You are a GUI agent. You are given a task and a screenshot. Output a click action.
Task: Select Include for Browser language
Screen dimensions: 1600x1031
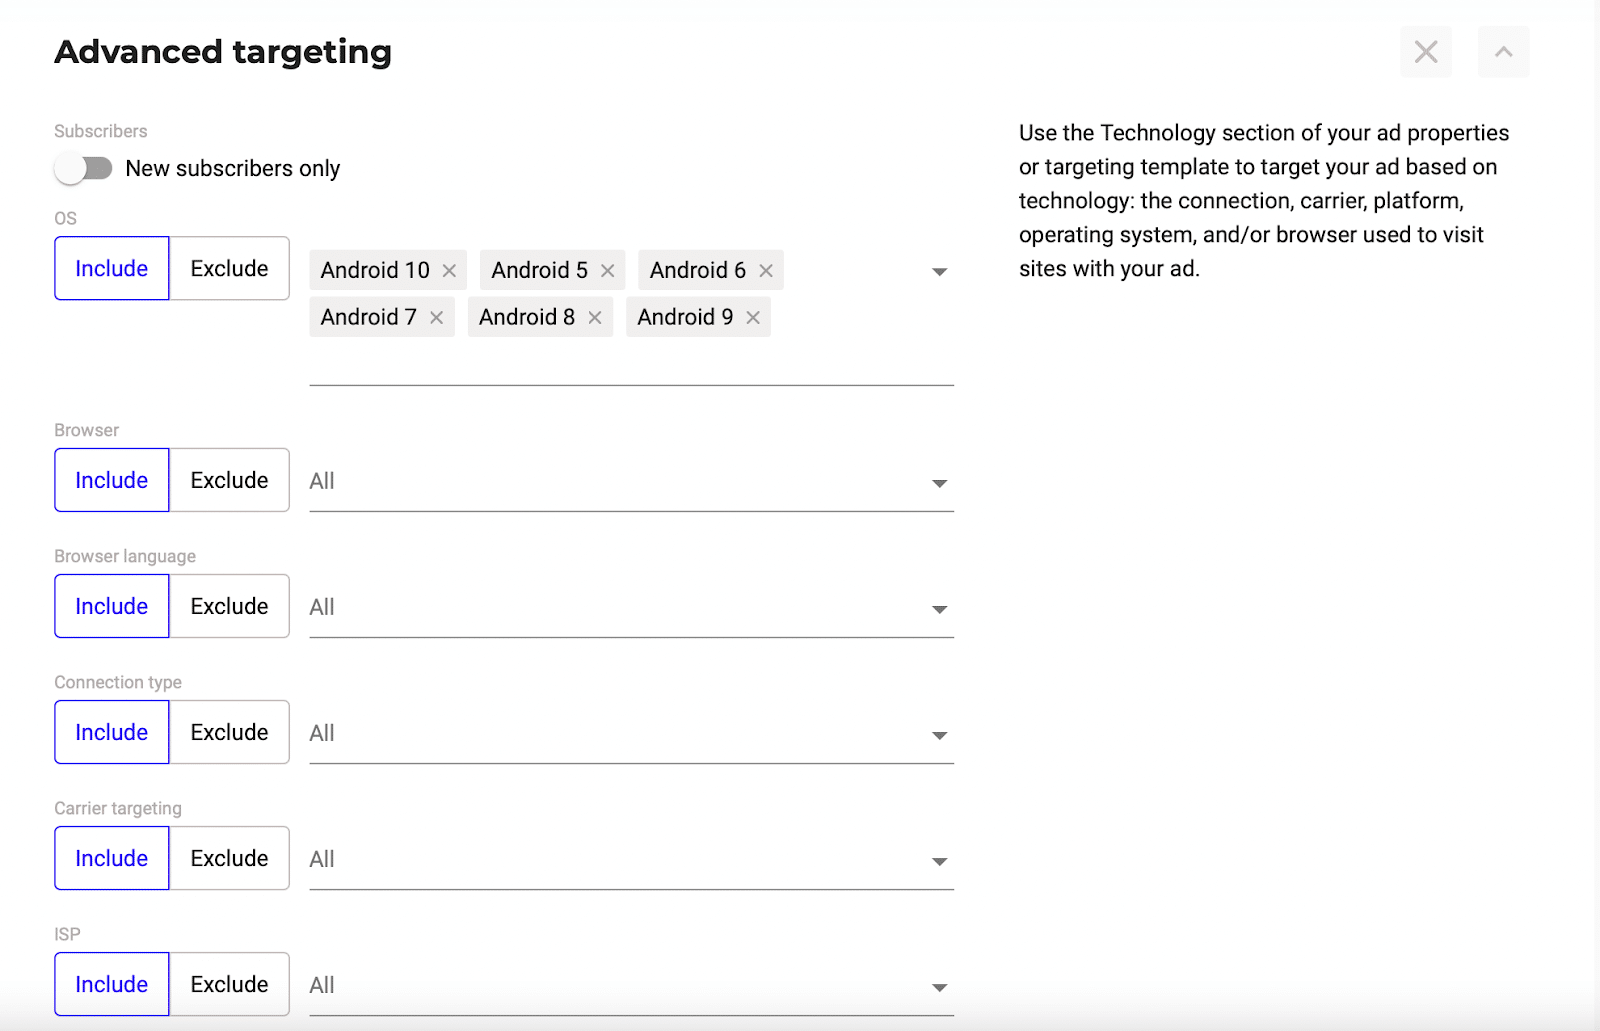tap(112, 606)
